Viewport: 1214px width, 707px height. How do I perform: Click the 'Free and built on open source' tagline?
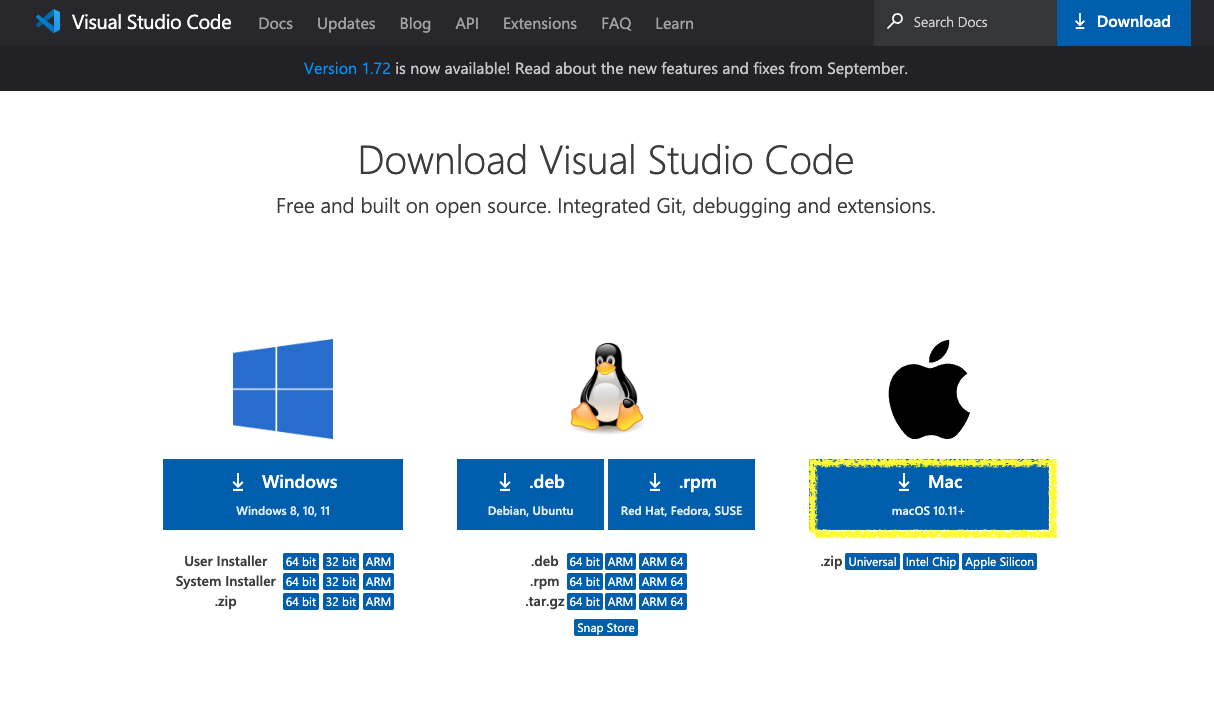click(x=606, y=207)
